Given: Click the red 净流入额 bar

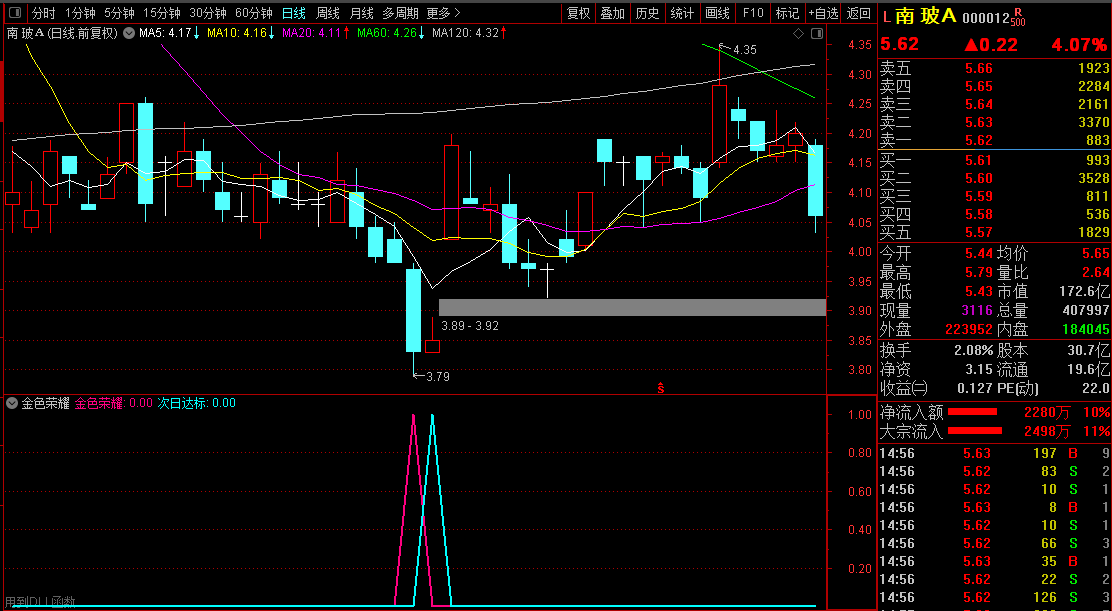Looking at the screenshot, I should pos(973,412).
